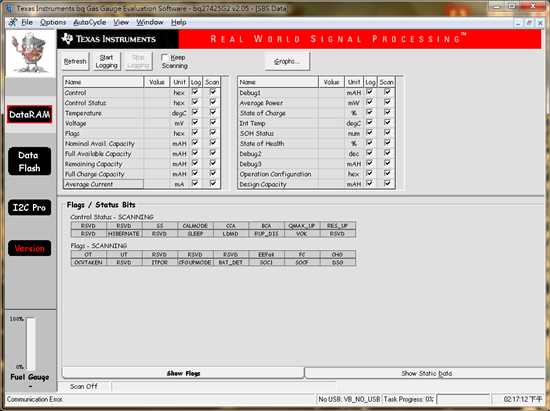Open the Graphs window button
The width and height of the screenshot is (550, 411).
287,61
